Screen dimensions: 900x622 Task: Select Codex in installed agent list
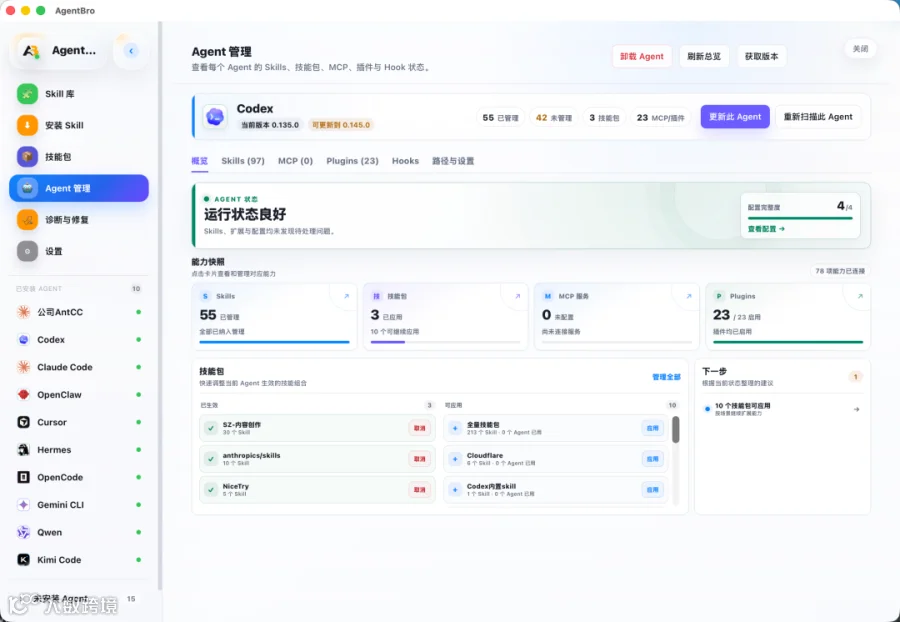click(79, 340)
